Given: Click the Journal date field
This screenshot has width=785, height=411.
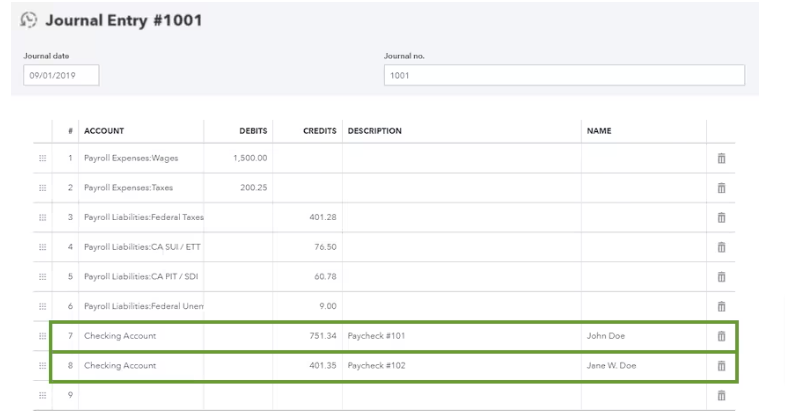Looking at the screenshot, I should [62, 77].
